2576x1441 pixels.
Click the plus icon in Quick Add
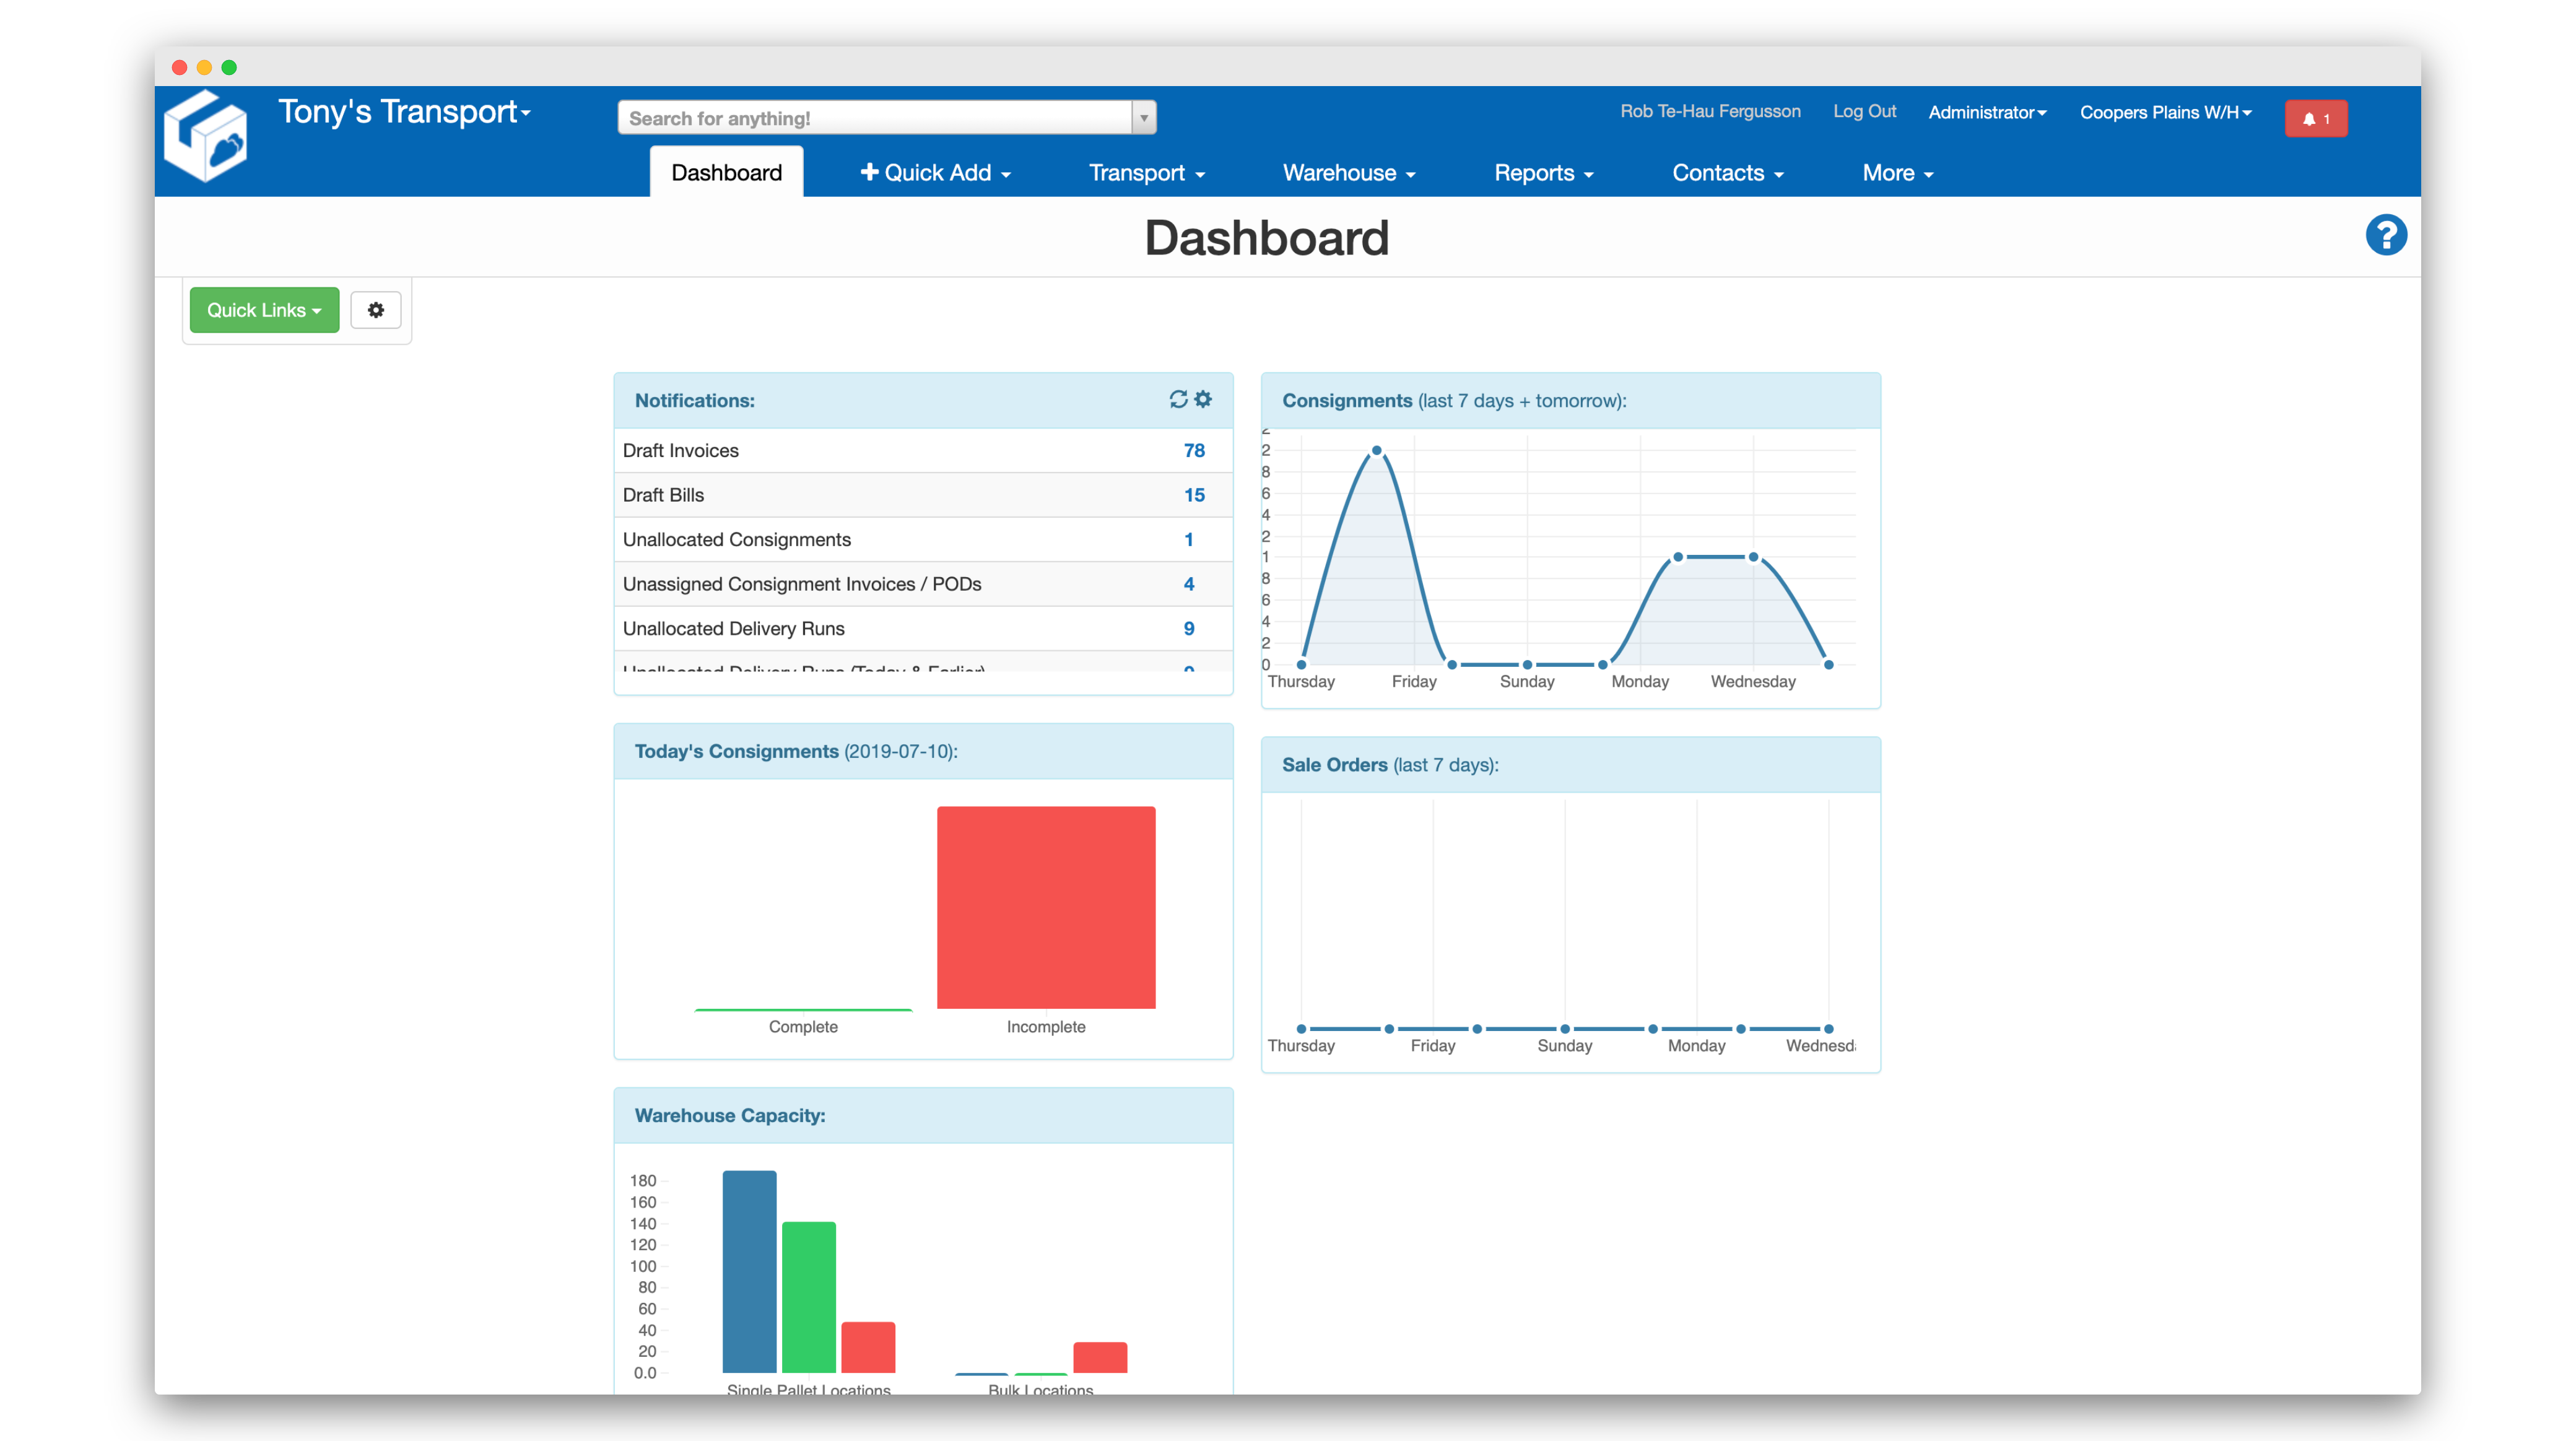pos(869,172)
